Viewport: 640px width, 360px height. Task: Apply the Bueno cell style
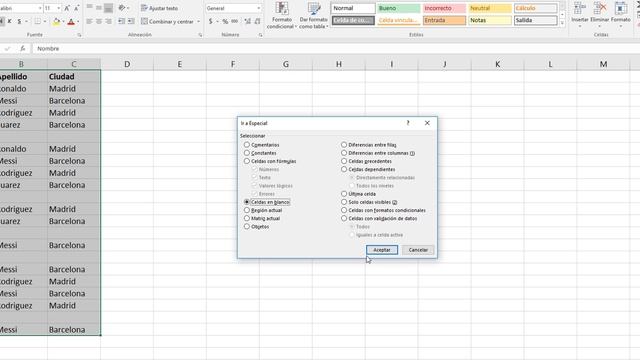pos(398,8)
